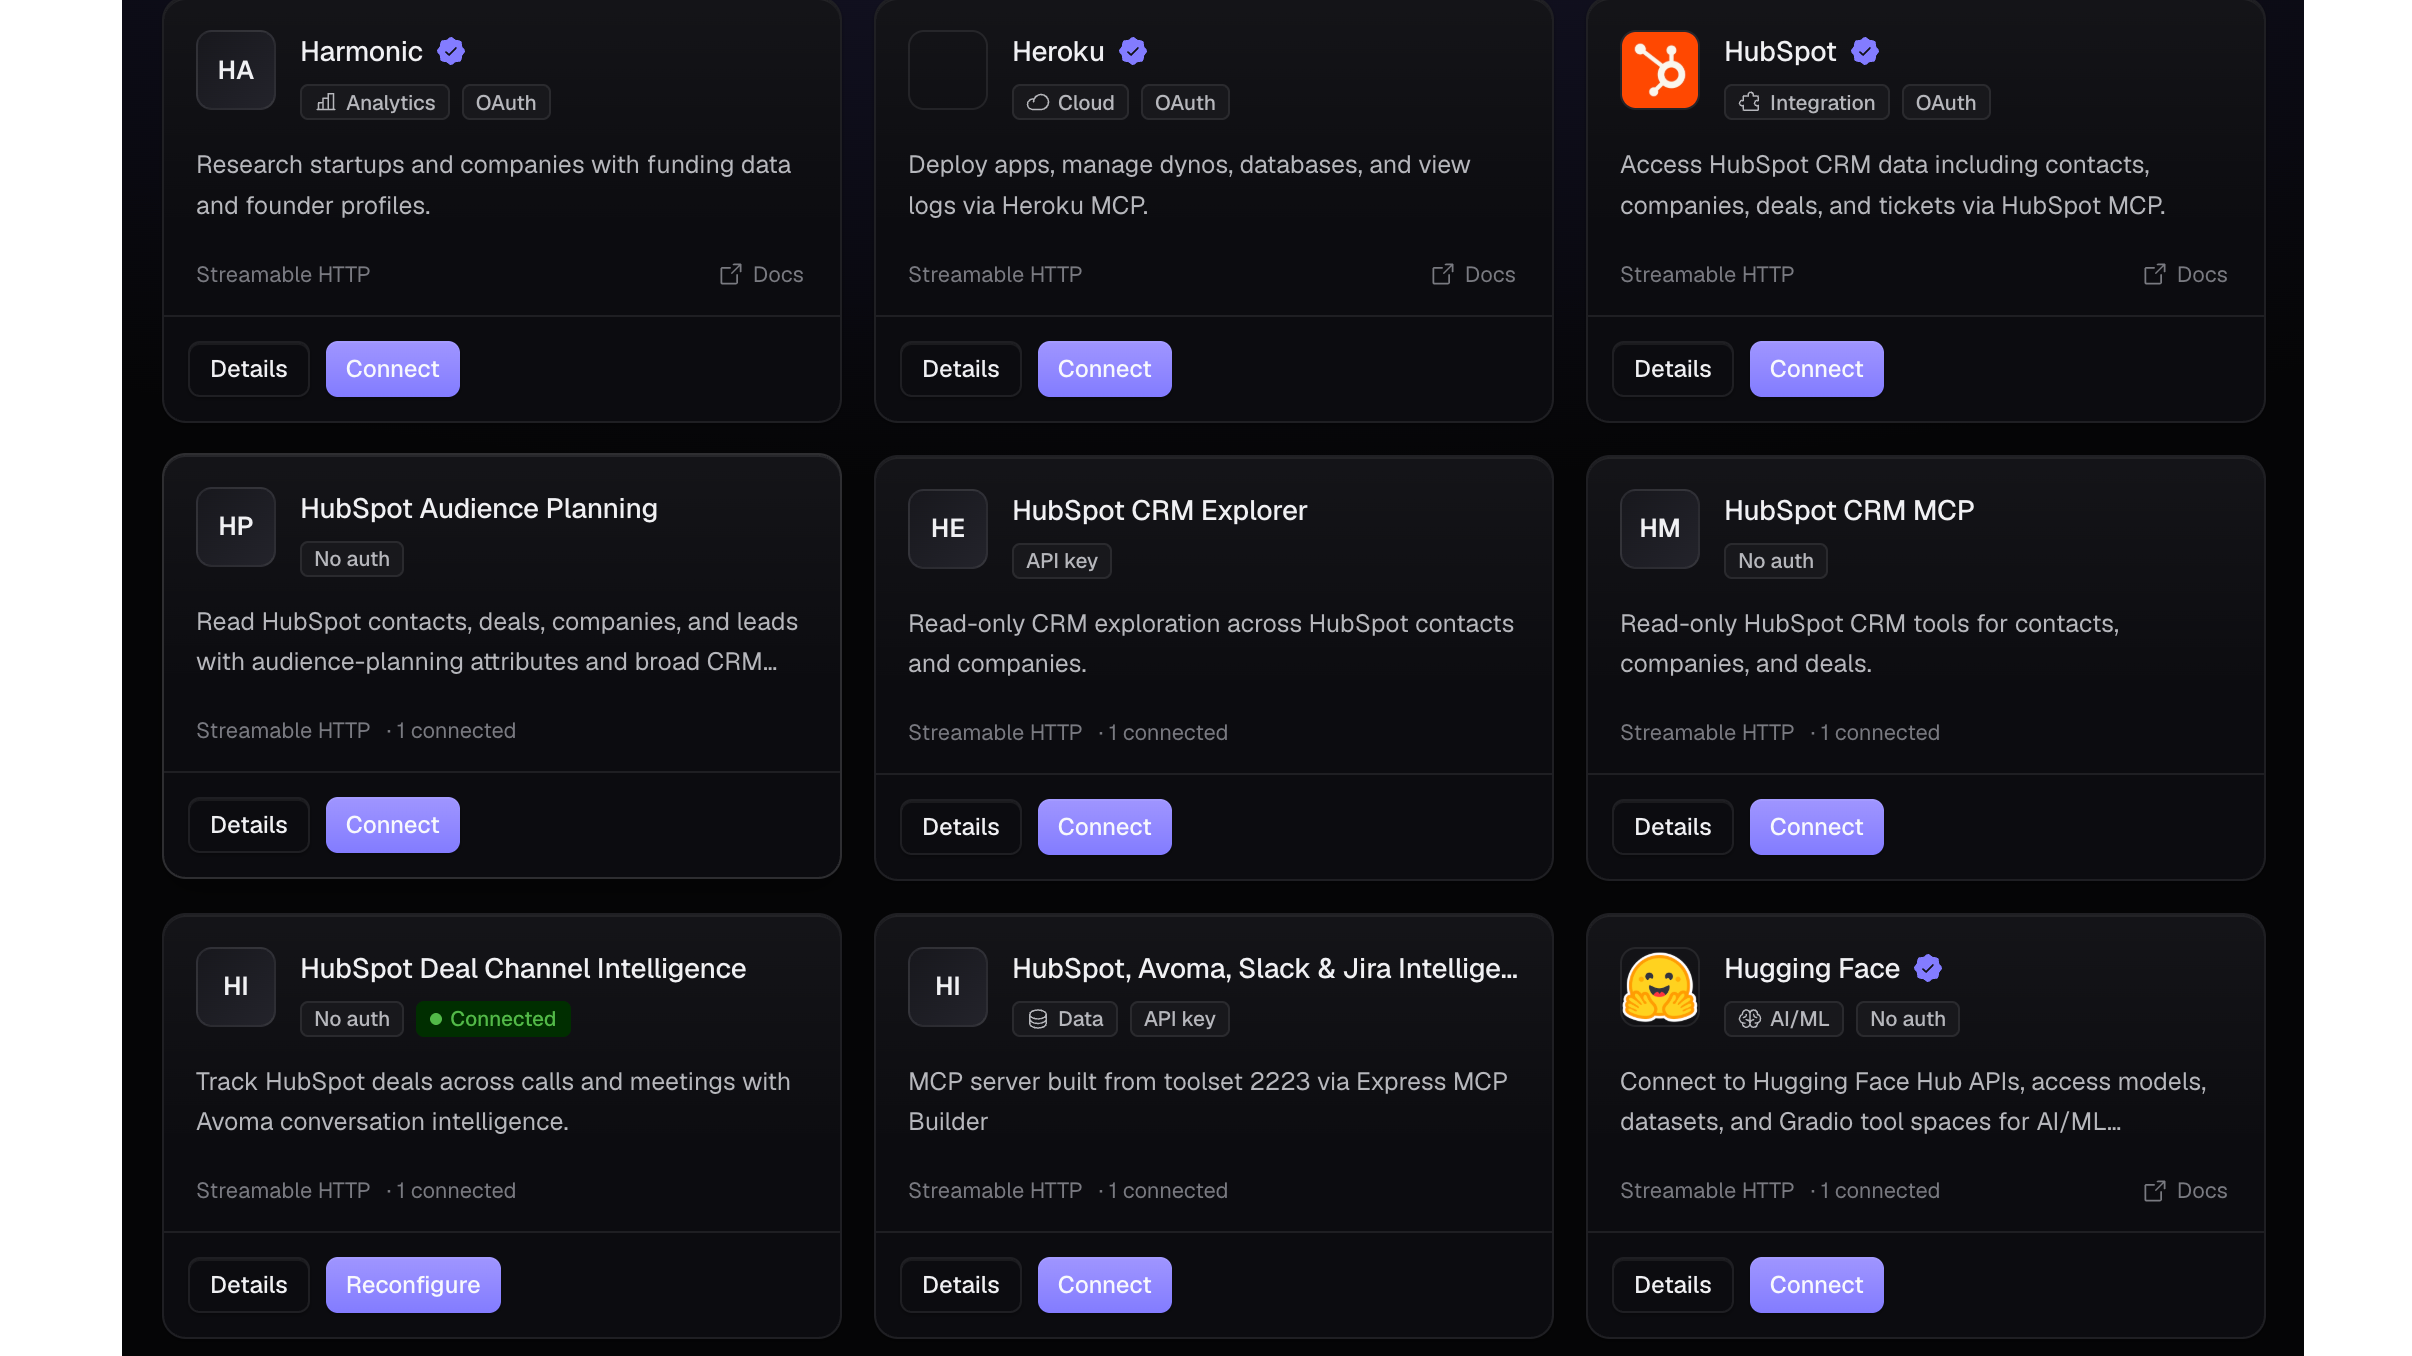This screenshot has height=1356, width=2412.
Task: Click the Analytics tag on Harmonic card
Action: 375,102
